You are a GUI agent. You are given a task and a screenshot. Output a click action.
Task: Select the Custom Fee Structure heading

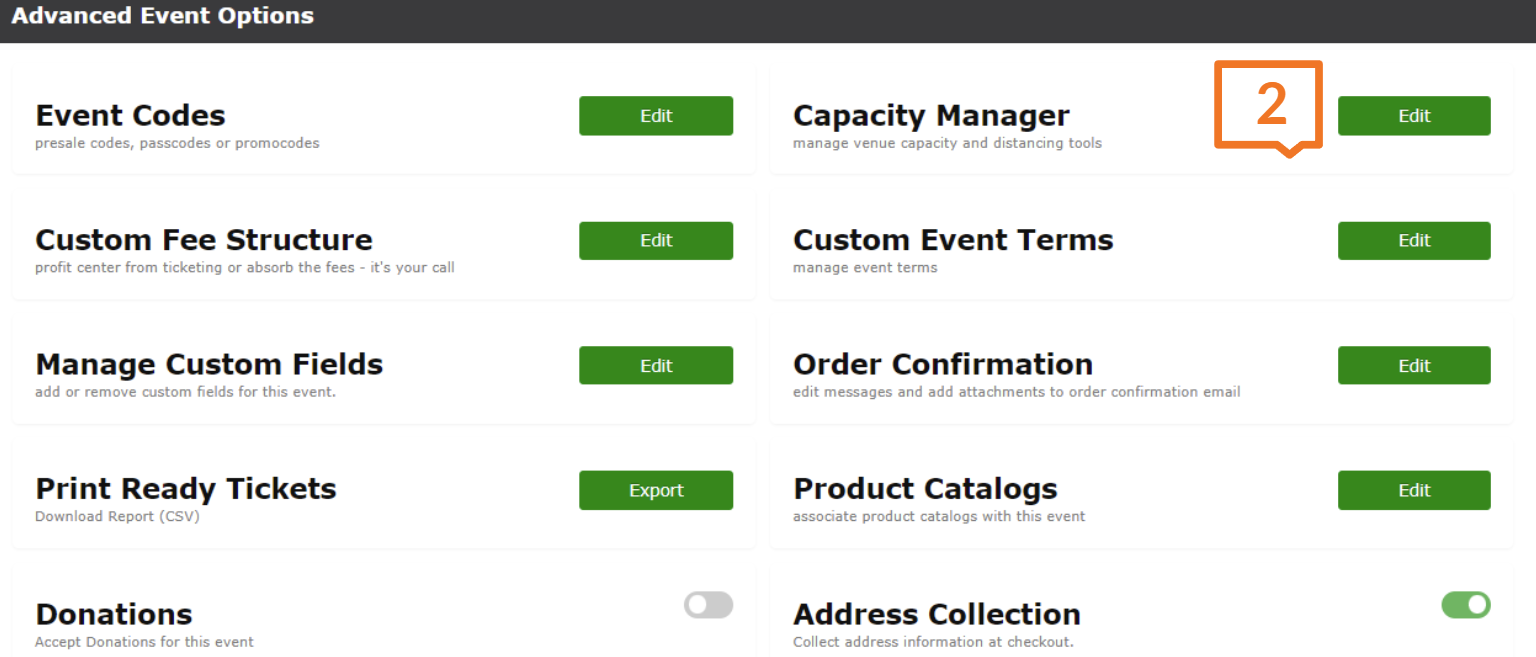pyautogui.click(x=204, y=240)
